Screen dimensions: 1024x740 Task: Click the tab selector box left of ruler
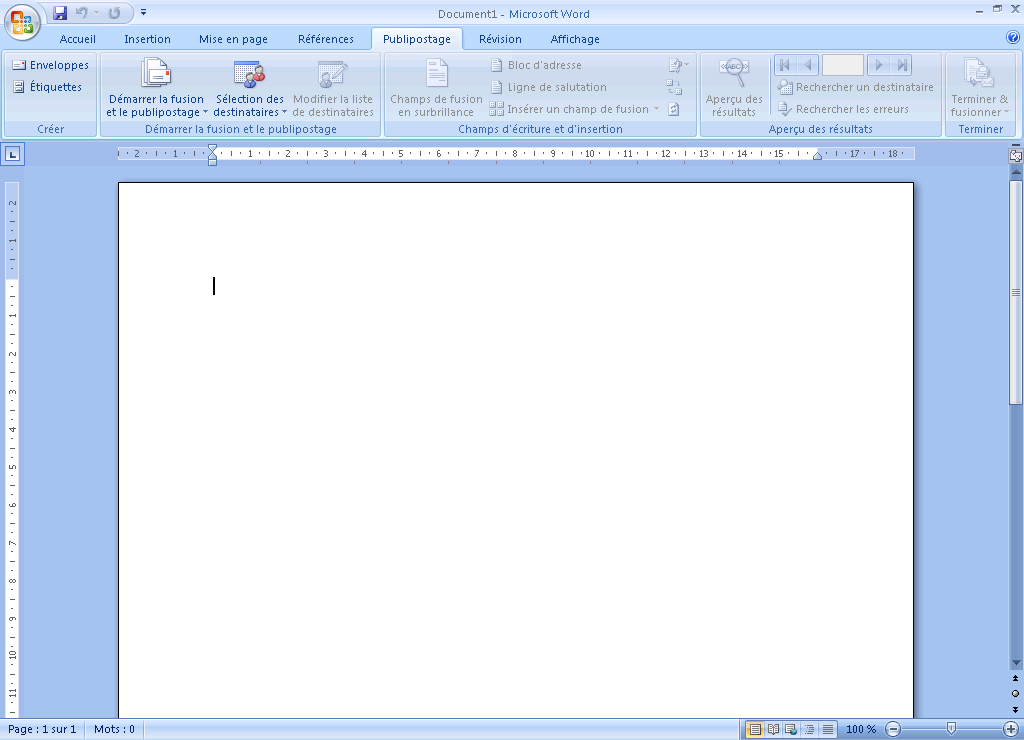click(13, 154)
